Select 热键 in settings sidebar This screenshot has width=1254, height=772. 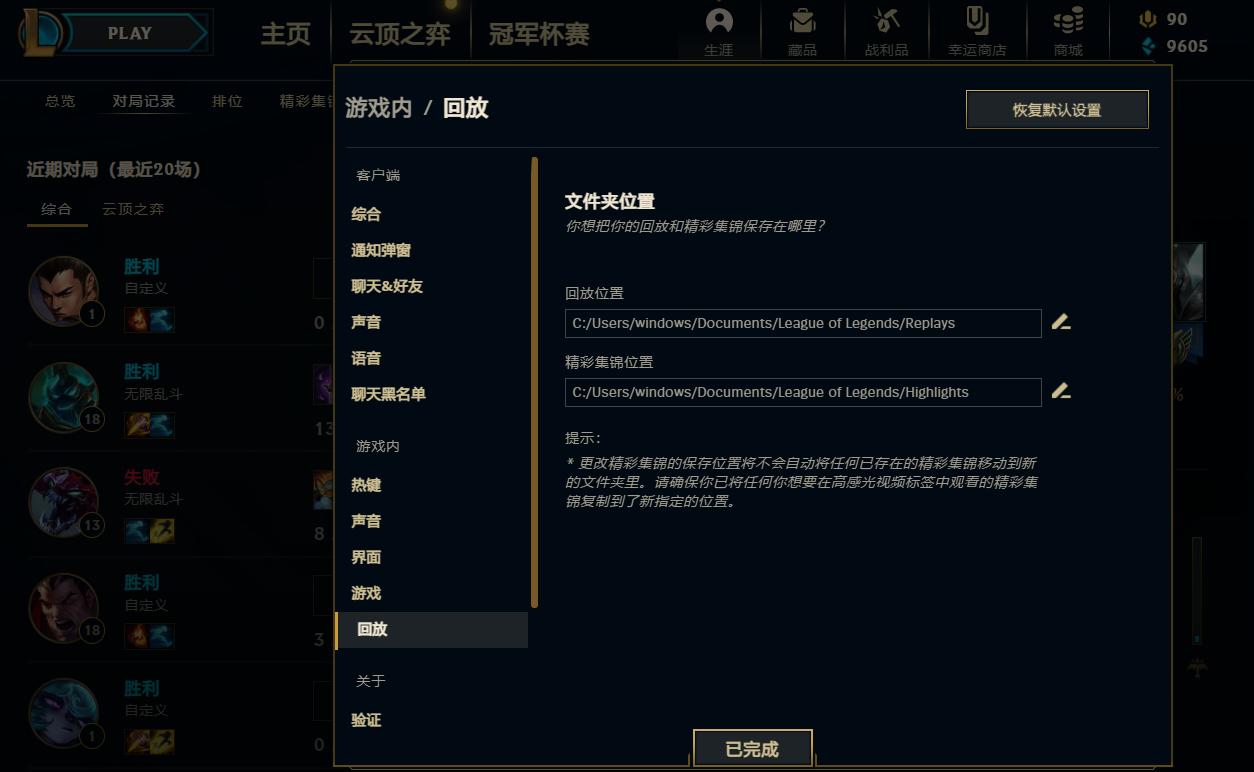366,485
